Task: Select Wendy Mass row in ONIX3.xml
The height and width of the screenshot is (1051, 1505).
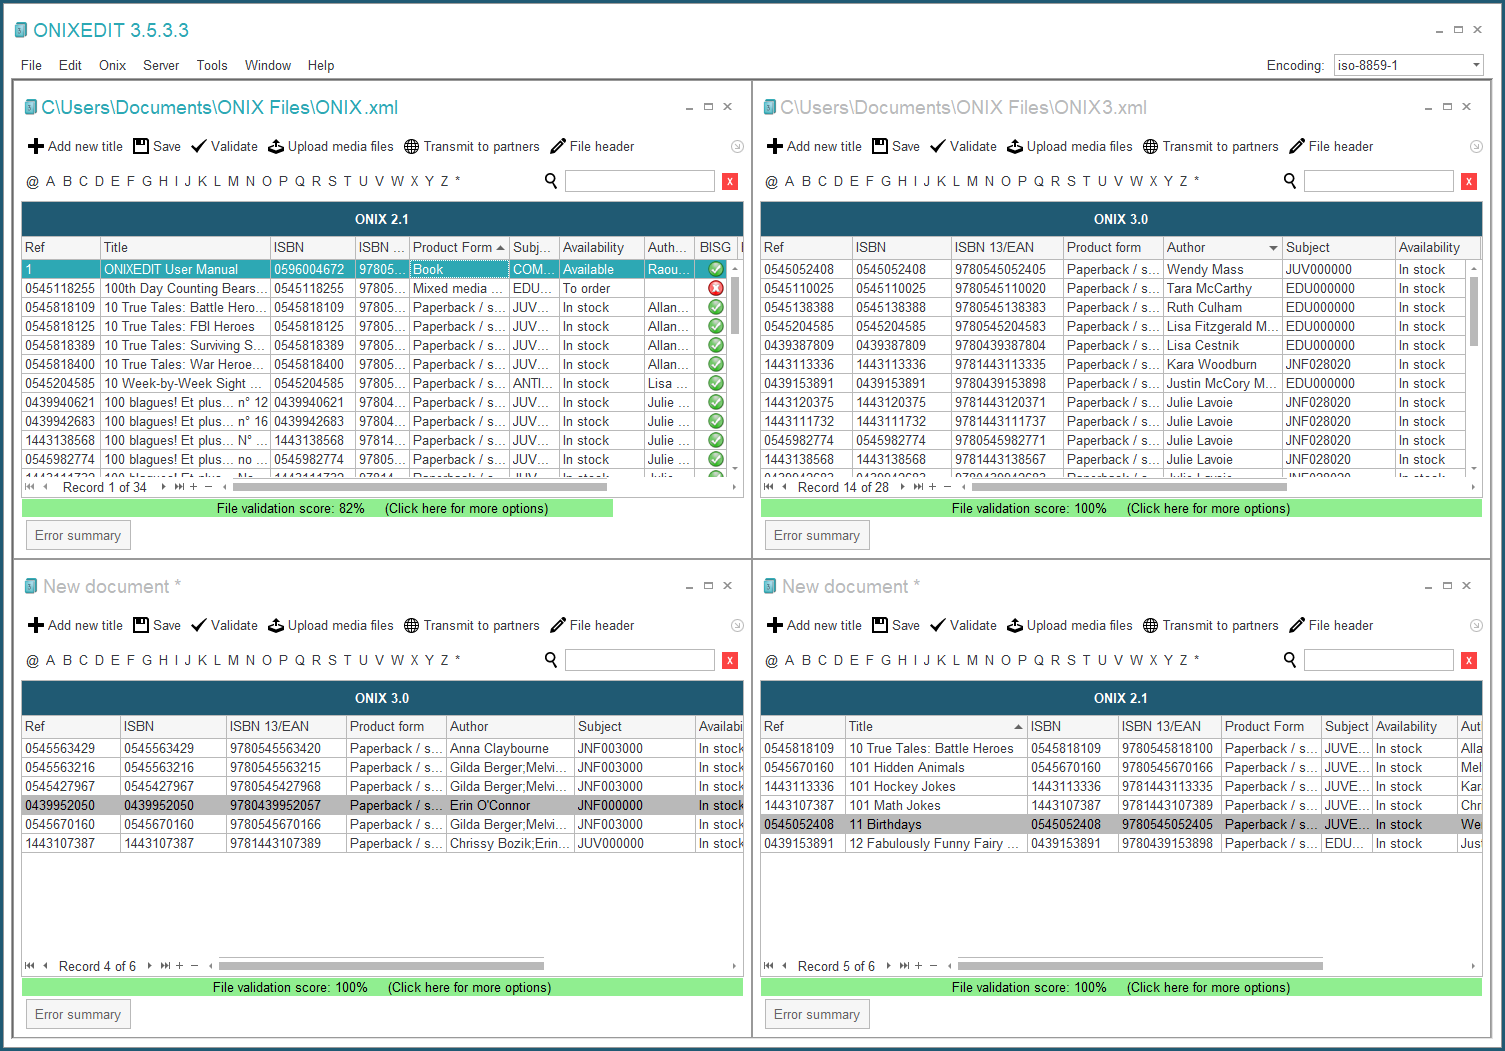Action: click(1114, 269)
